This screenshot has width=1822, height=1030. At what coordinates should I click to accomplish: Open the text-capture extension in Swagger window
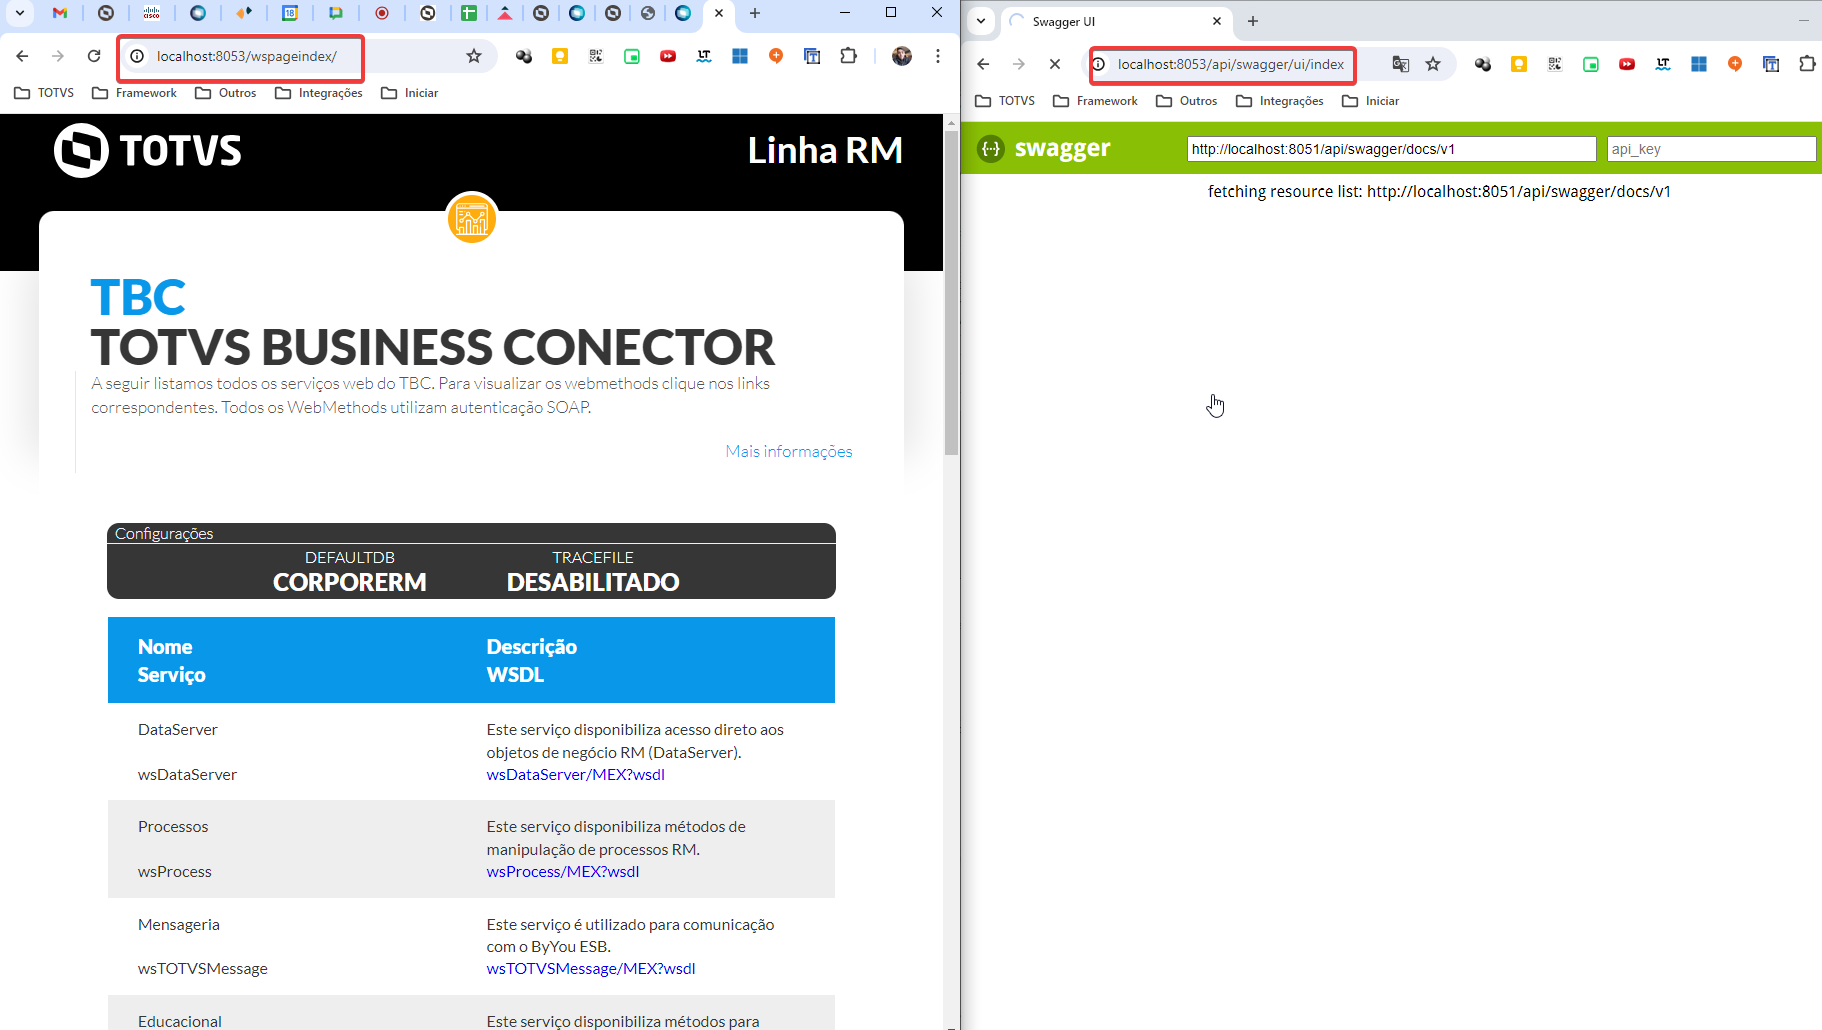[x=1771, y=64]
